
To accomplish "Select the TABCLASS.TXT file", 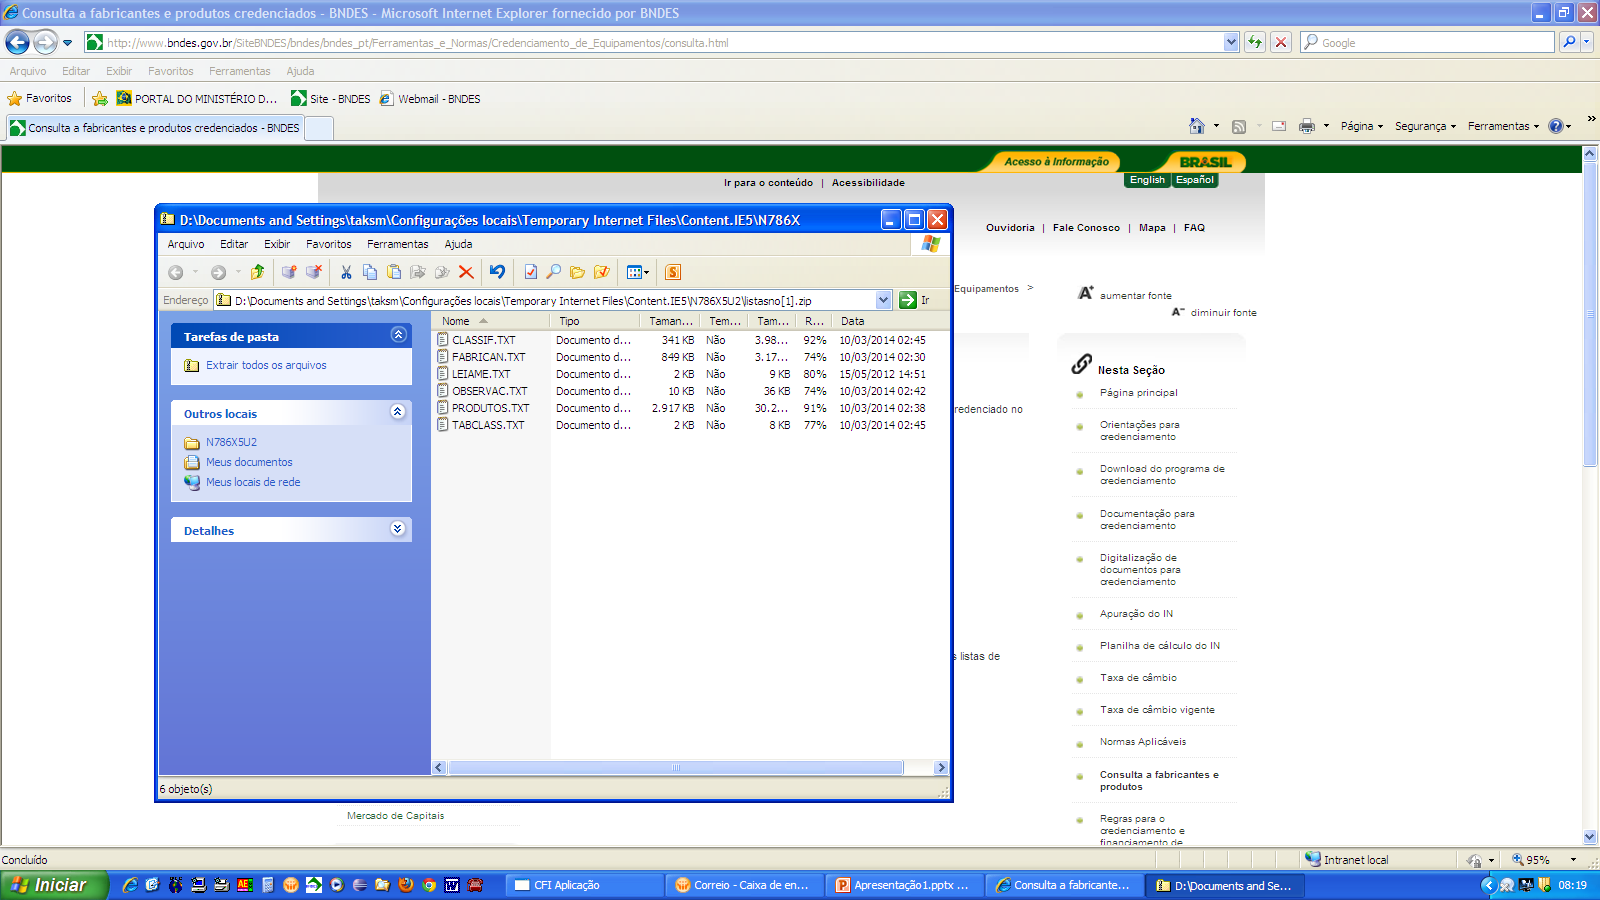I will (487, 425).
